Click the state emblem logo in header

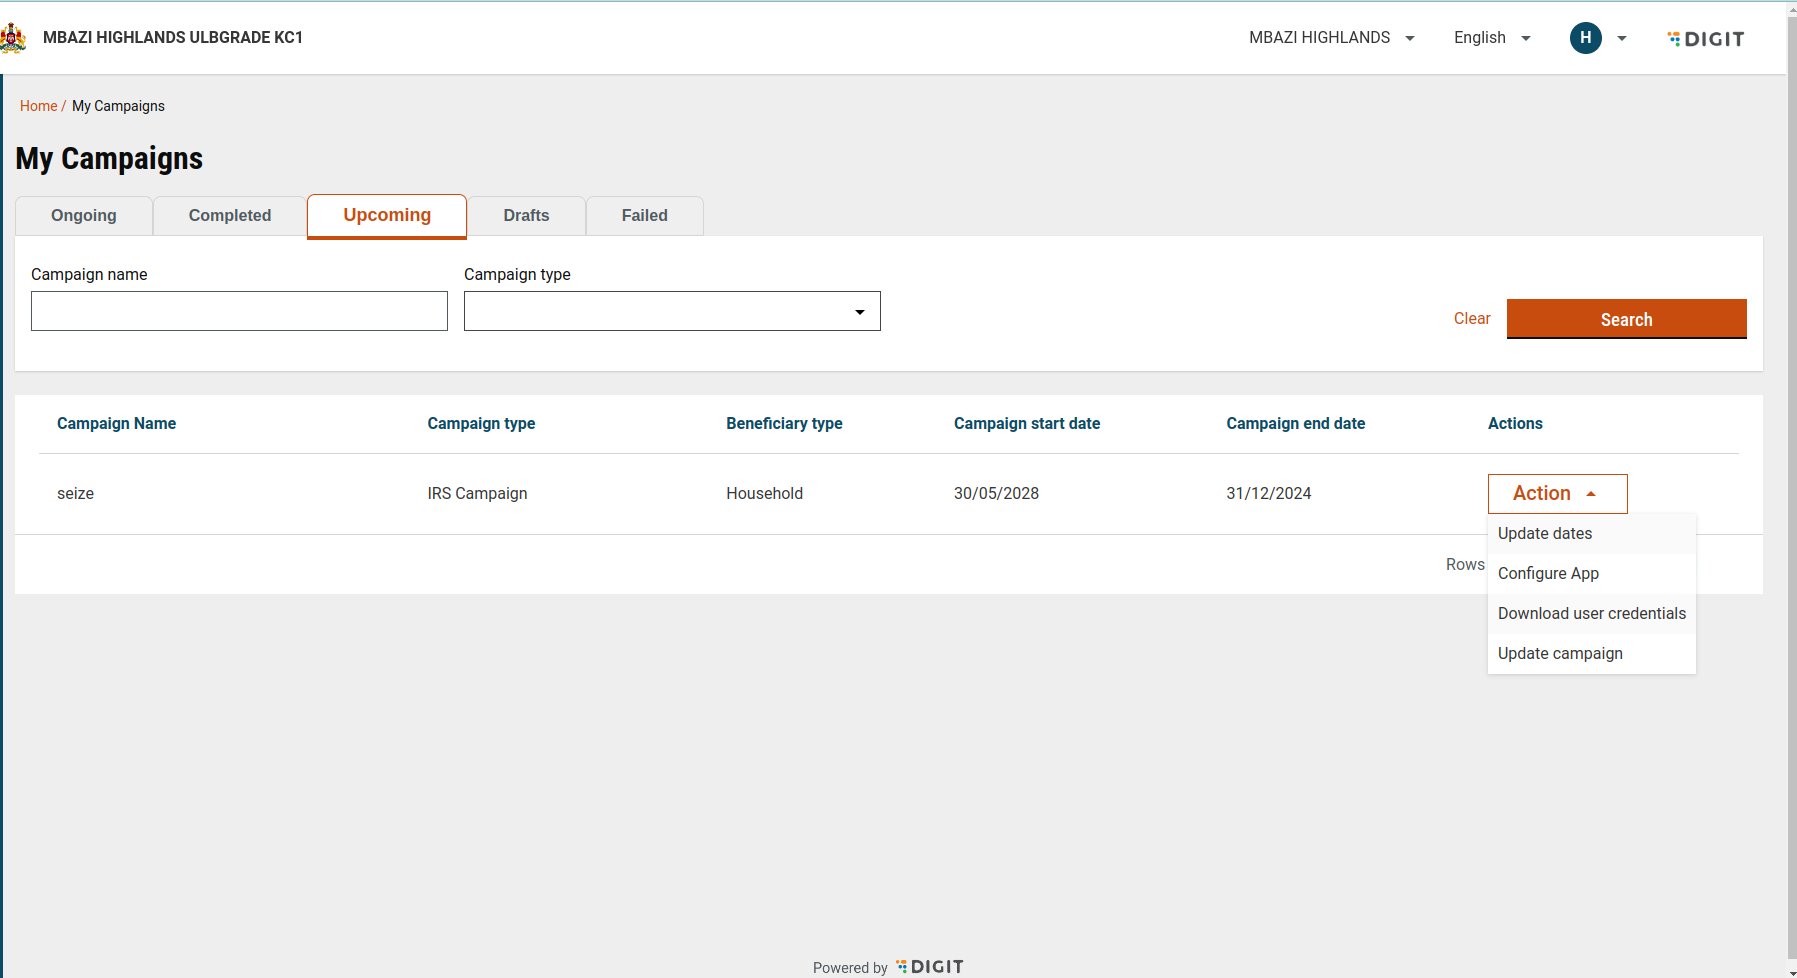(13, 38)
